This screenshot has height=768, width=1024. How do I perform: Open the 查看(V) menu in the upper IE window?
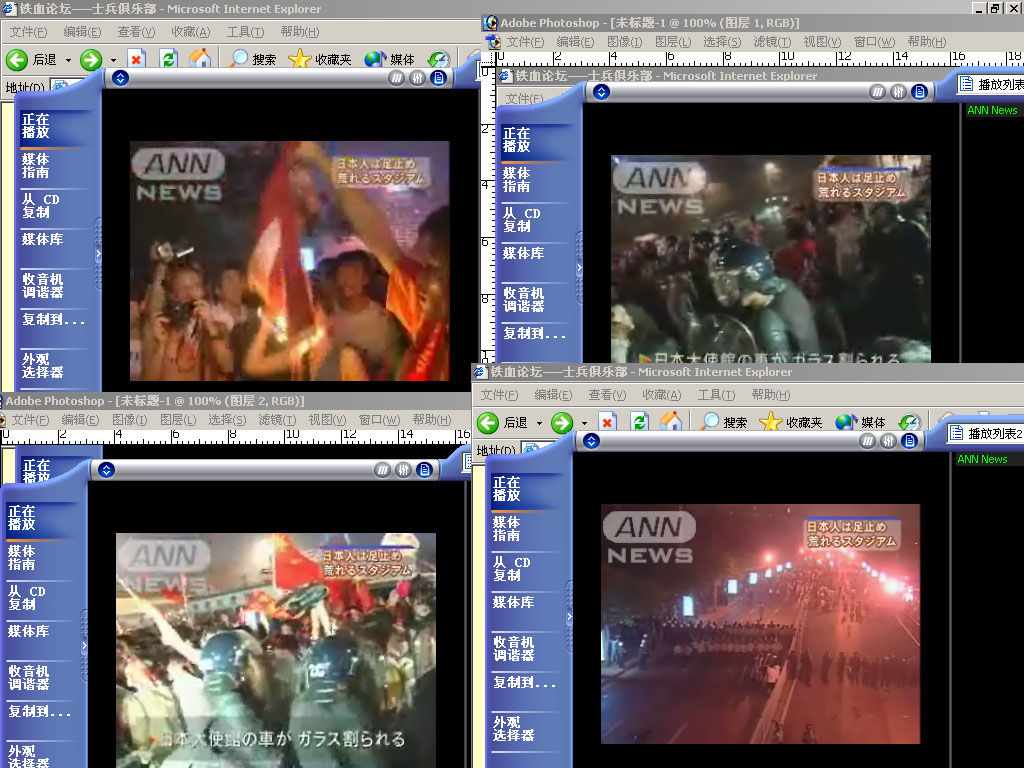click(x=136, y=31)
